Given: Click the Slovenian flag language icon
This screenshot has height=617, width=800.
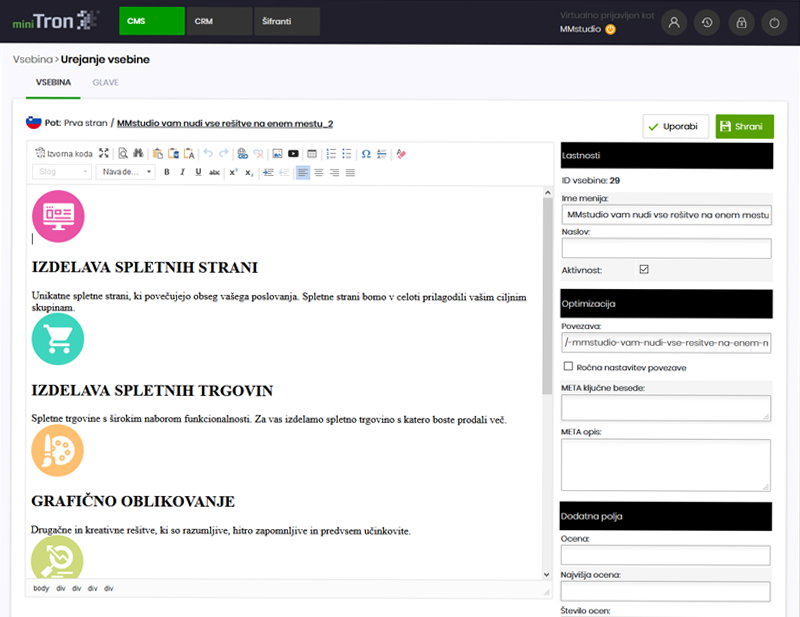Looking at the screenshot, I should coord(34,122).
